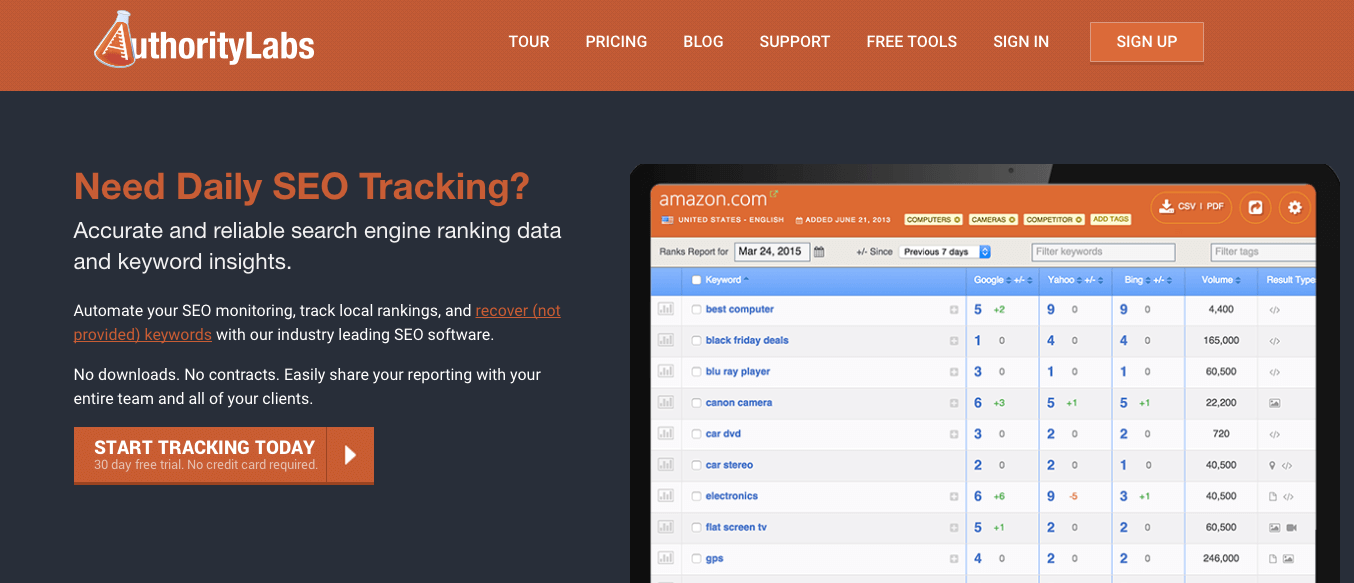Click the plus icon in blu ray player row
1354x583 pixels.
[954, 372]
